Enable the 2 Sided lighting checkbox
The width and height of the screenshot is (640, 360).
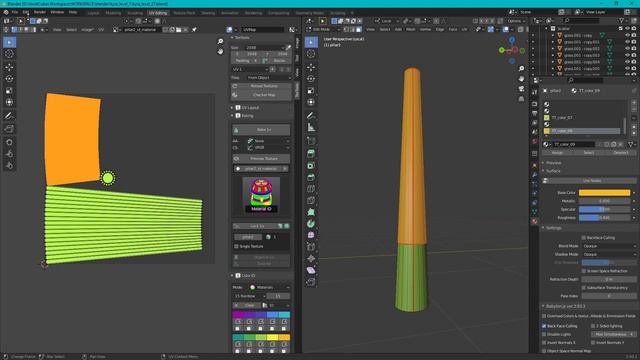tap(593, 326)
